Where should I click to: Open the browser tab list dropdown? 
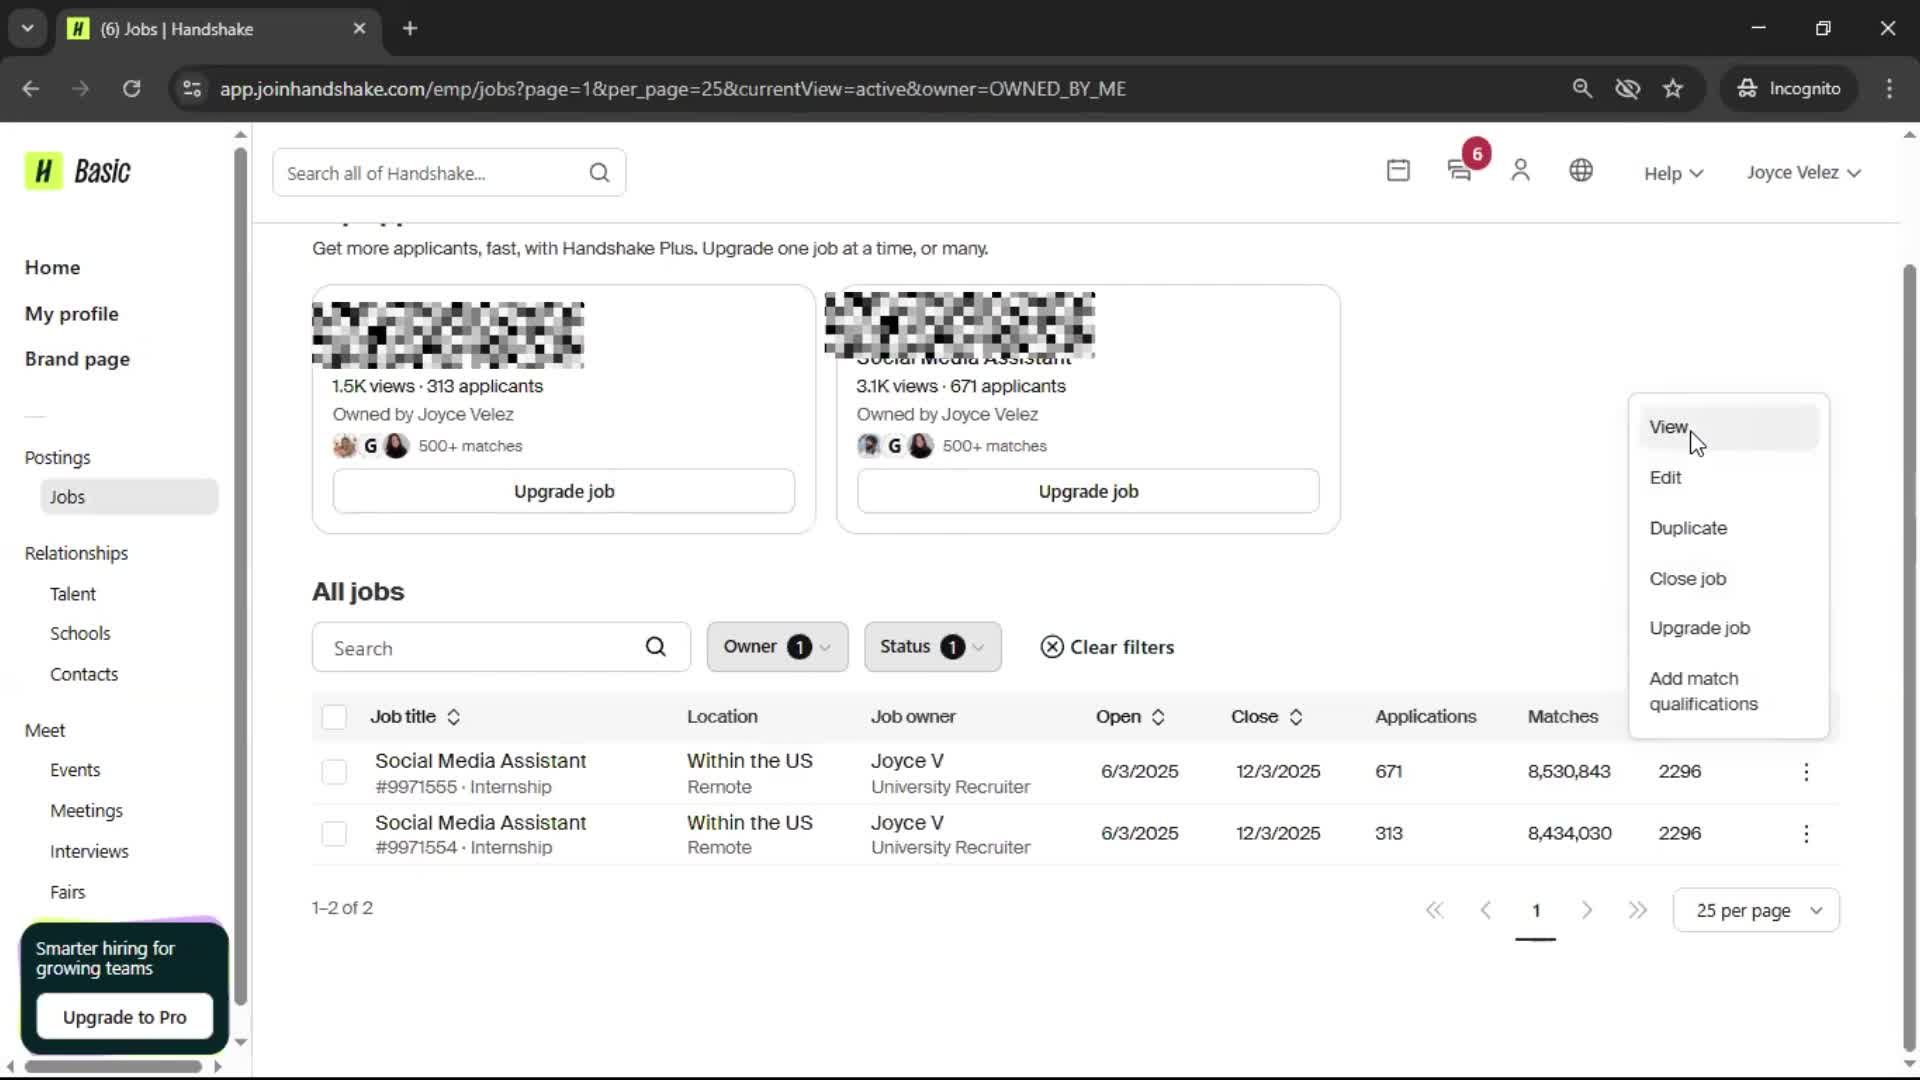[28, 29]
